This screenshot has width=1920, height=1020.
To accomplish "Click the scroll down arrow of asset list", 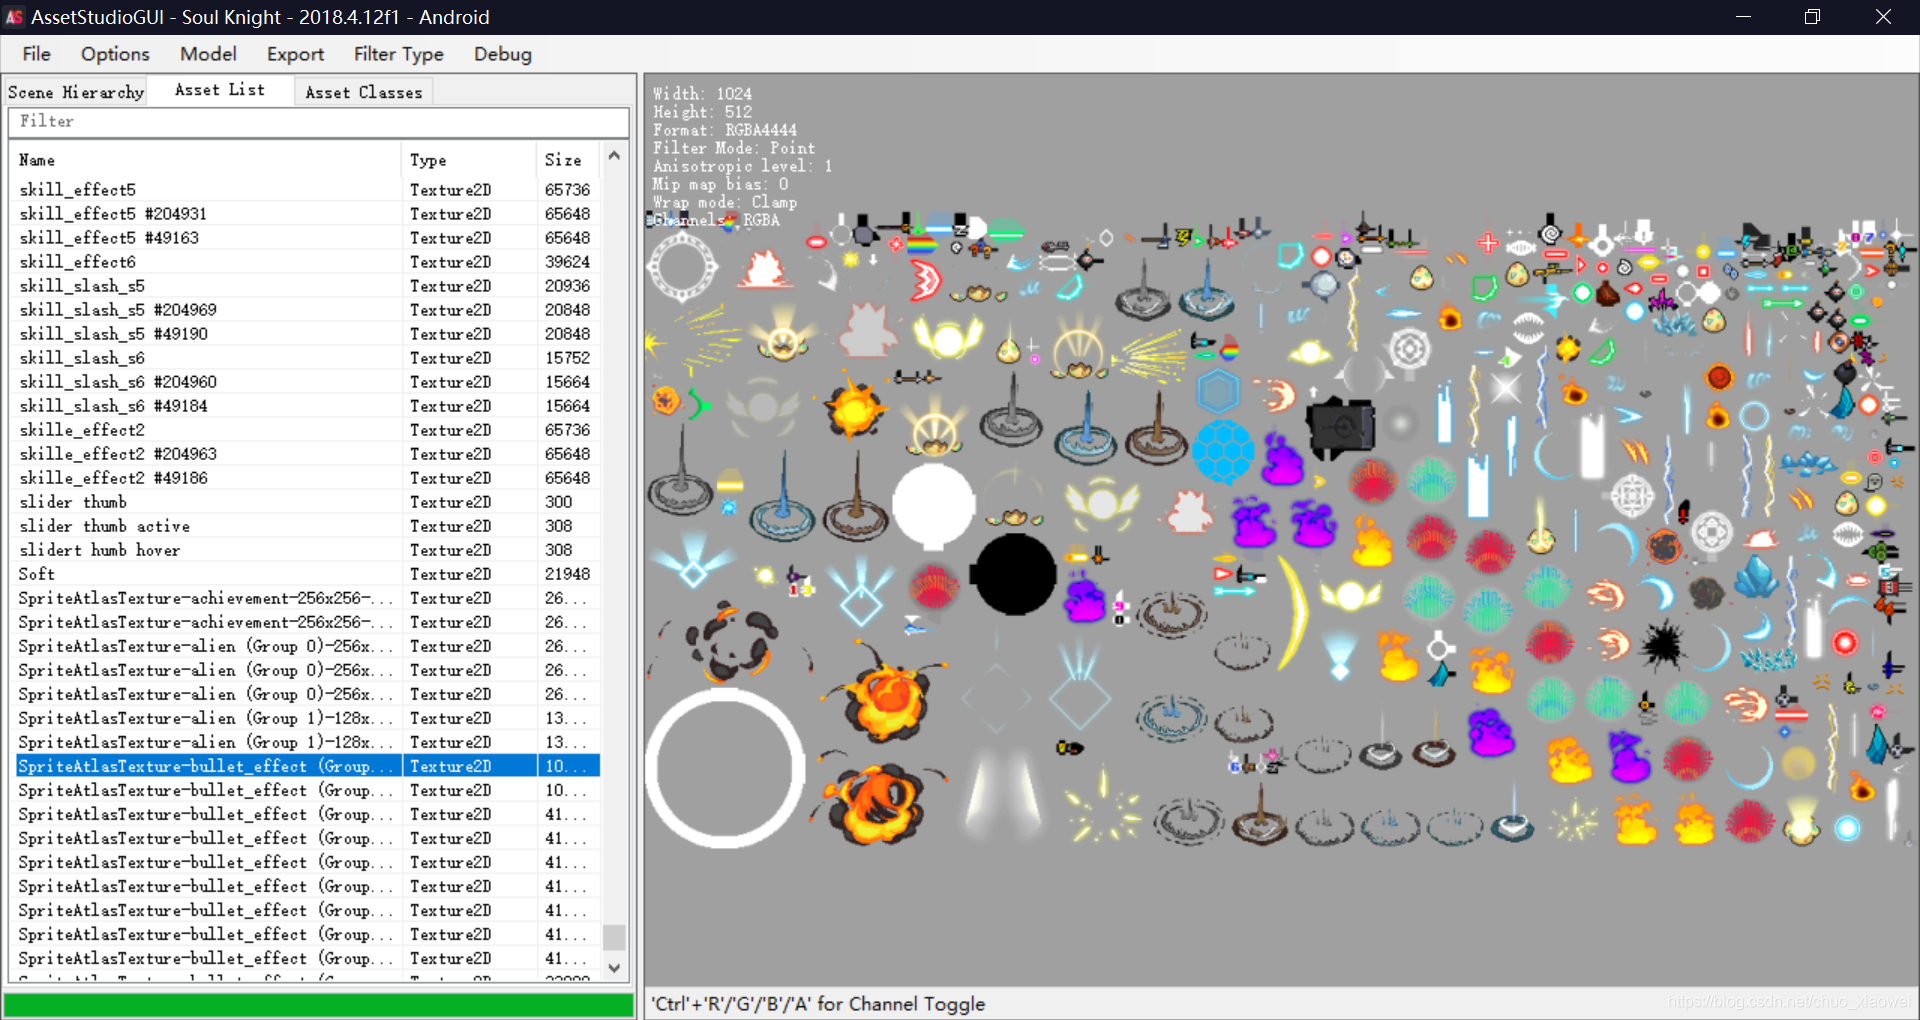I will tap(614, 967).
